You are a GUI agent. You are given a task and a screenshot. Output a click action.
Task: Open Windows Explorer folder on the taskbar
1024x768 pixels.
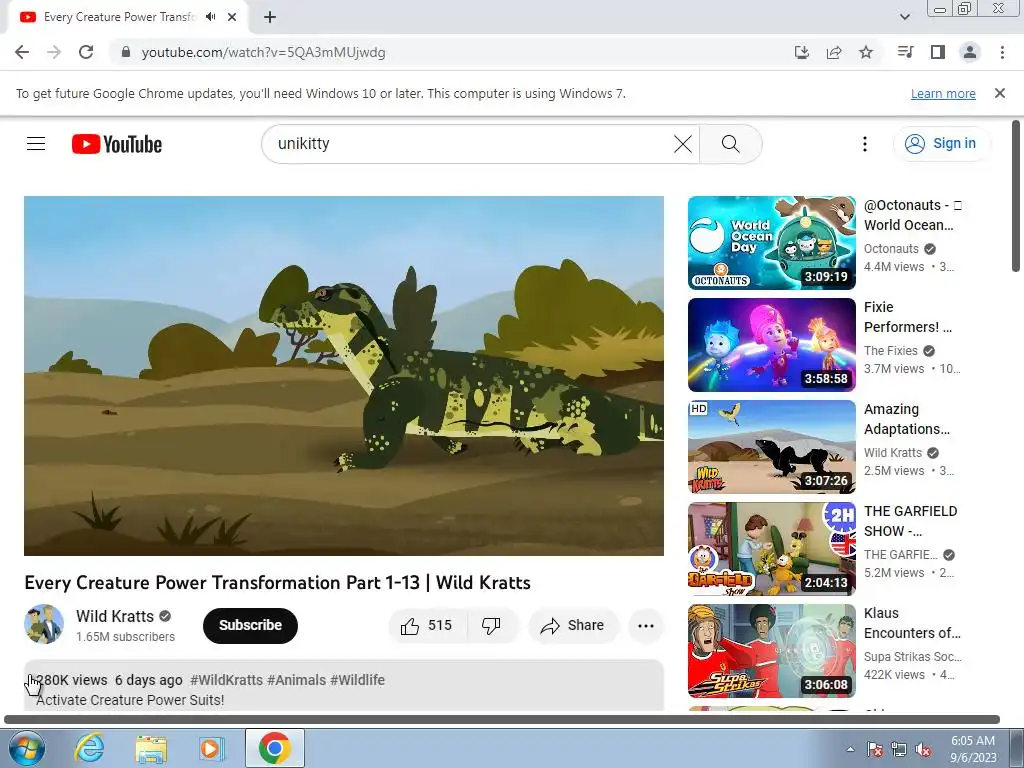[x=151, y=748]
